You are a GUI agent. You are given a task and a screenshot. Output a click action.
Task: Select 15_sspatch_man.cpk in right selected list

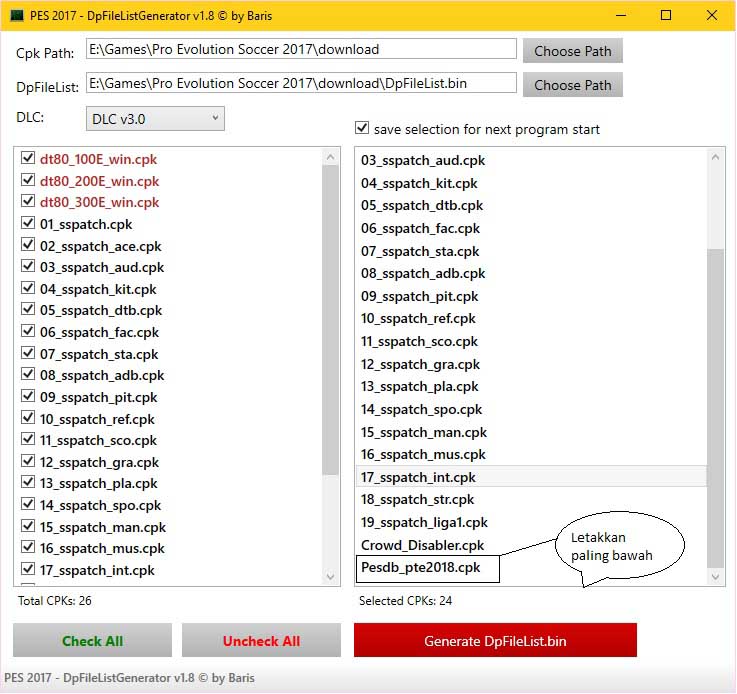[531, 432]
